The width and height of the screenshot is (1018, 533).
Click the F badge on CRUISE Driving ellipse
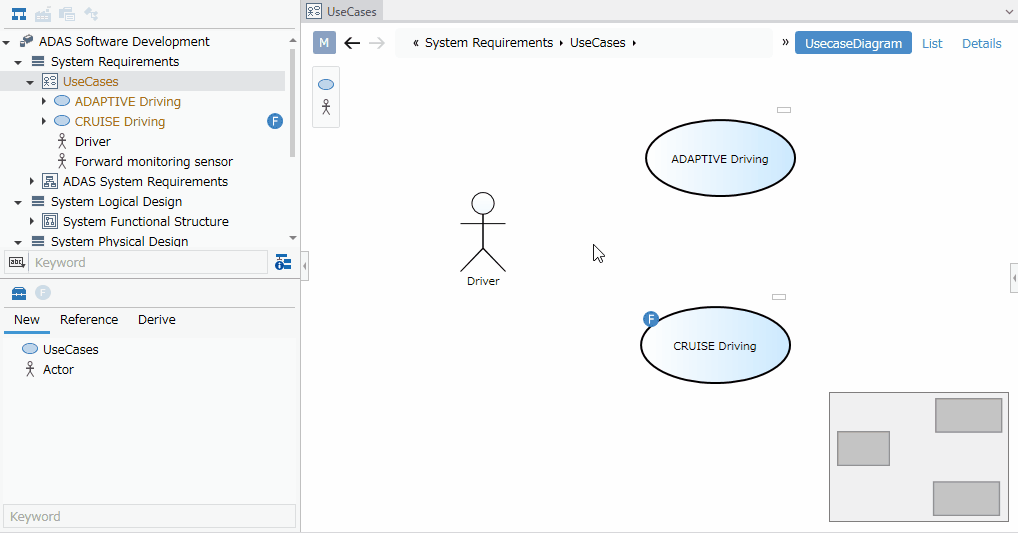click(651, 319)
